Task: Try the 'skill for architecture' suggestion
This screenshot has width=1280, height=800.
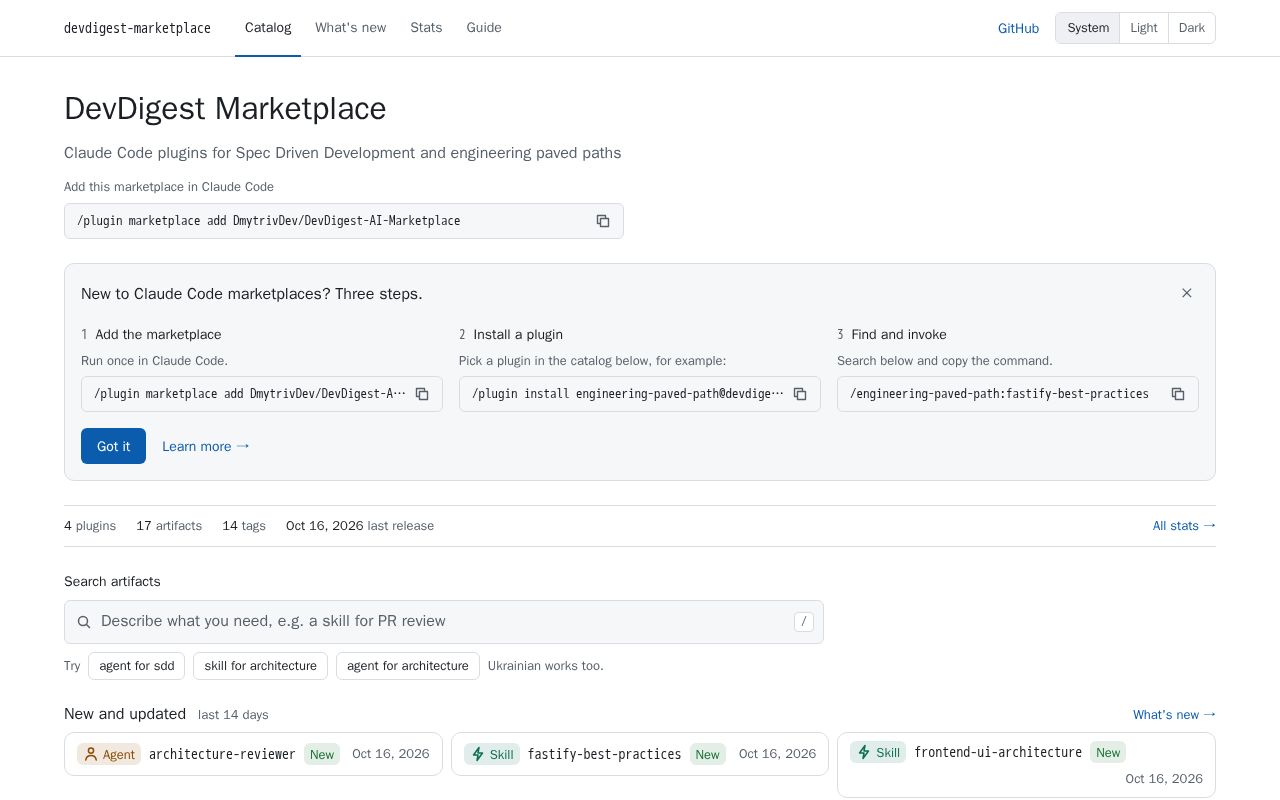Action: 260,666
